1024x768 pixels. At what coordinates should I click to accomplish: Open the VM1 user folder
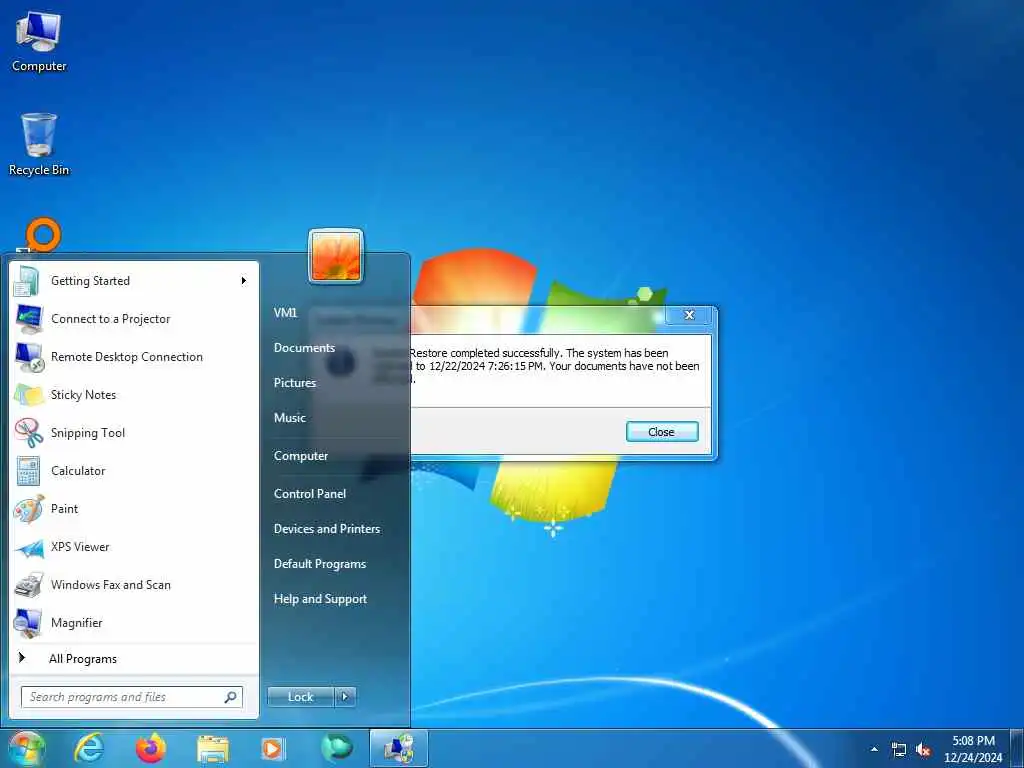[x=285, y=313]
